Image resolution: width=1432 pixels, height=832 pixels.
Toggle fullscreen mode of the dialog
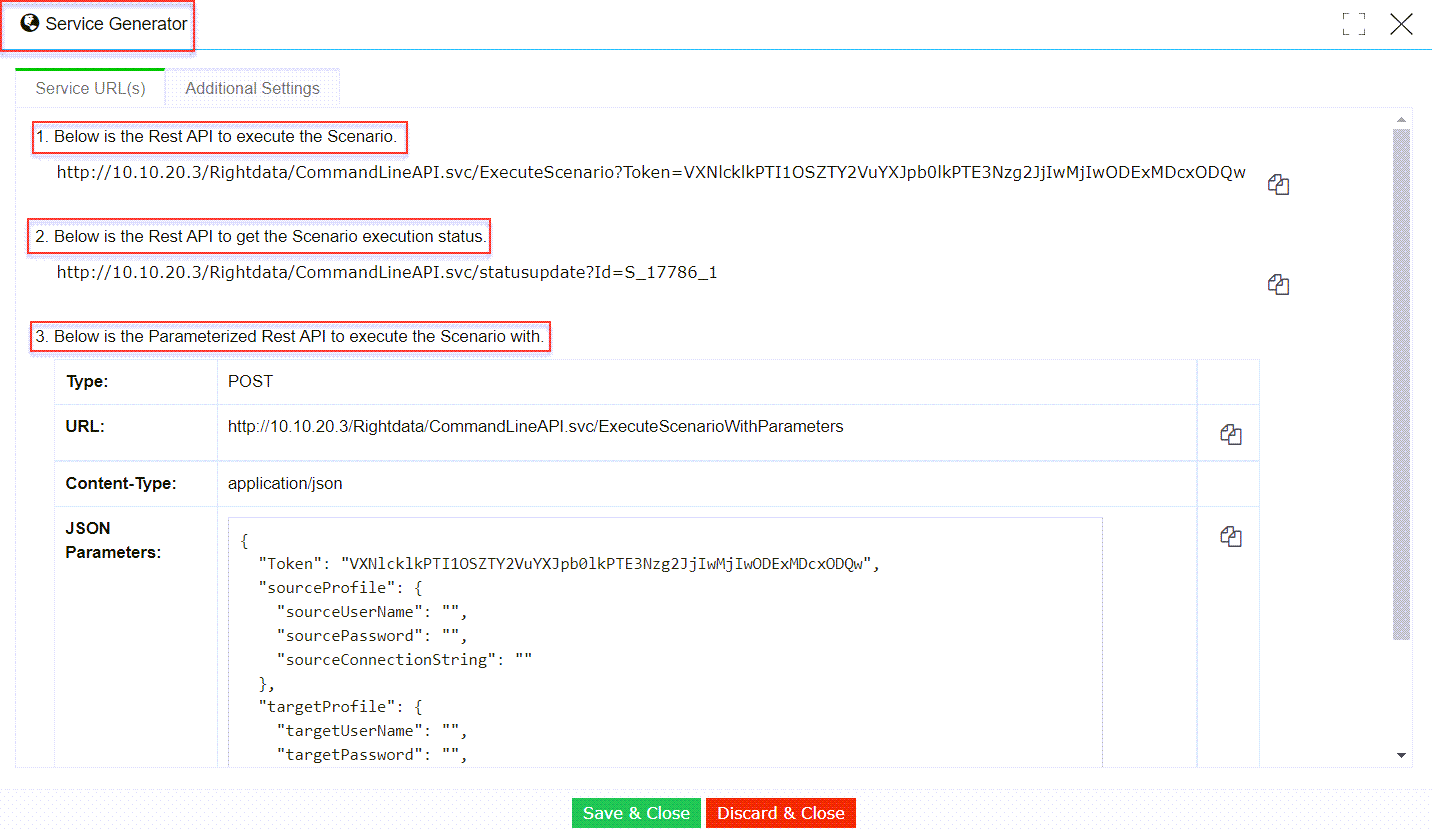point(1354,24)
